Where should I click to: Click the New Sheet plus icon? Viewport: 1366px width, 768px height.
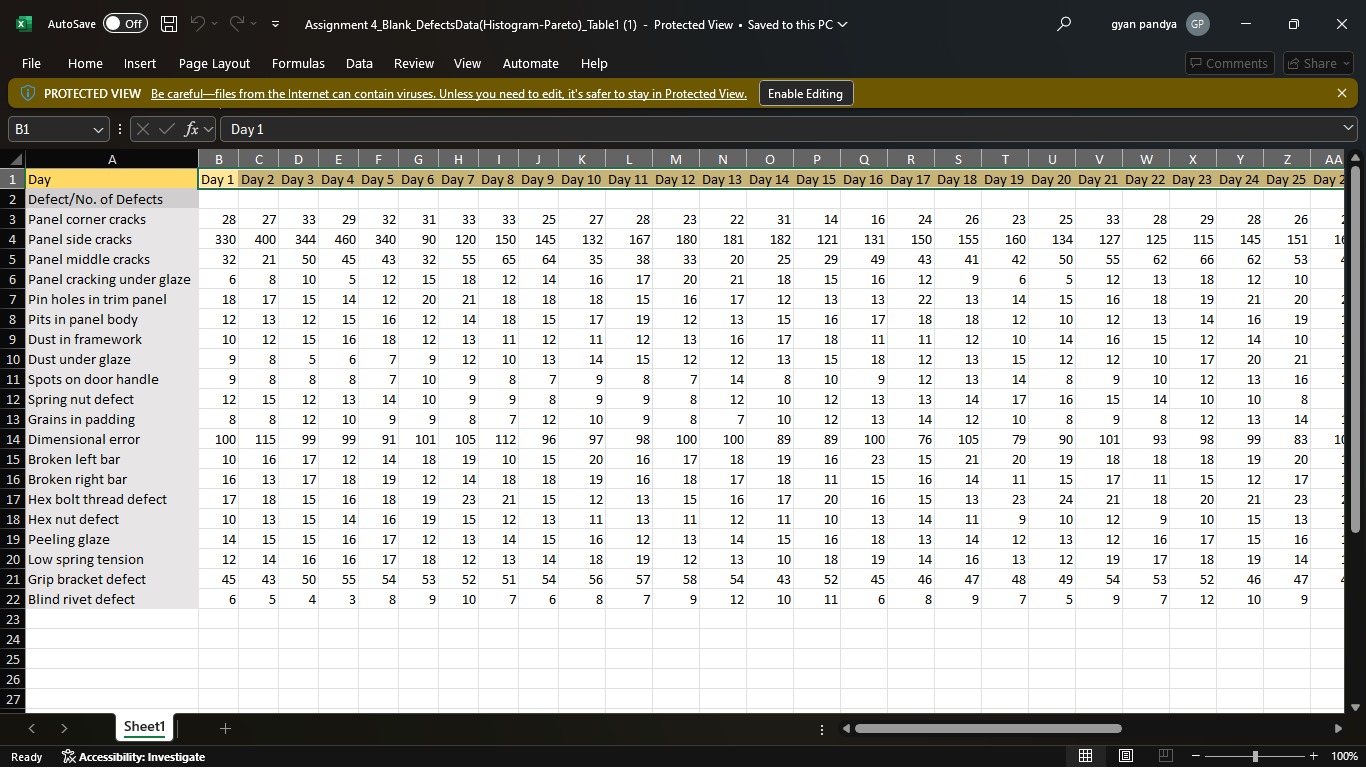pyautogui.click(x=225, y=728)
